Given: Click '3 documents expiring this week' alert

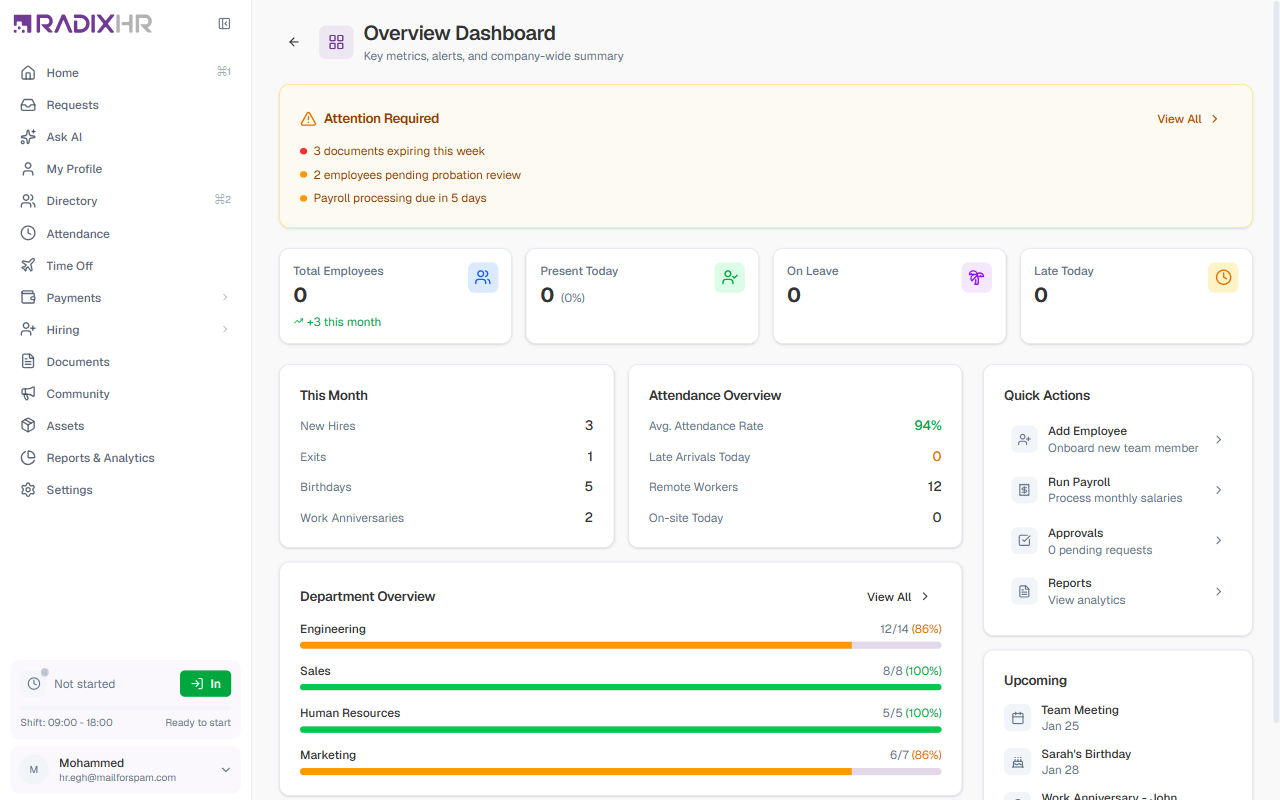Looking at the screenshot, I should click(399, 151).
